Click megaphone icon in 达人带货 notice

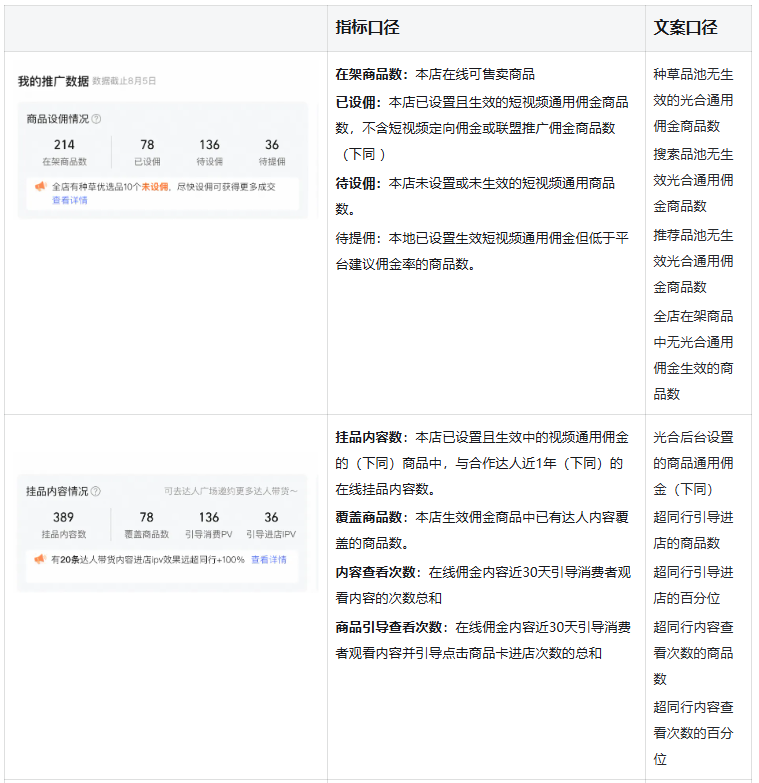coord(40,559)
